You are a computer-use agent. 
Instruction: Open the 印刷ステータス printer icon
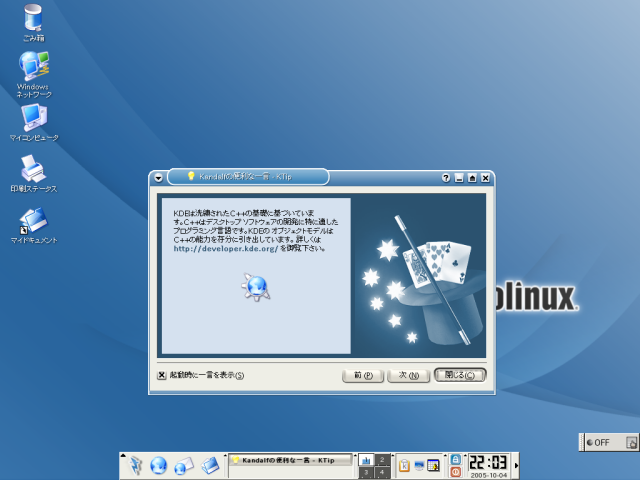click(x=33, y=173)
